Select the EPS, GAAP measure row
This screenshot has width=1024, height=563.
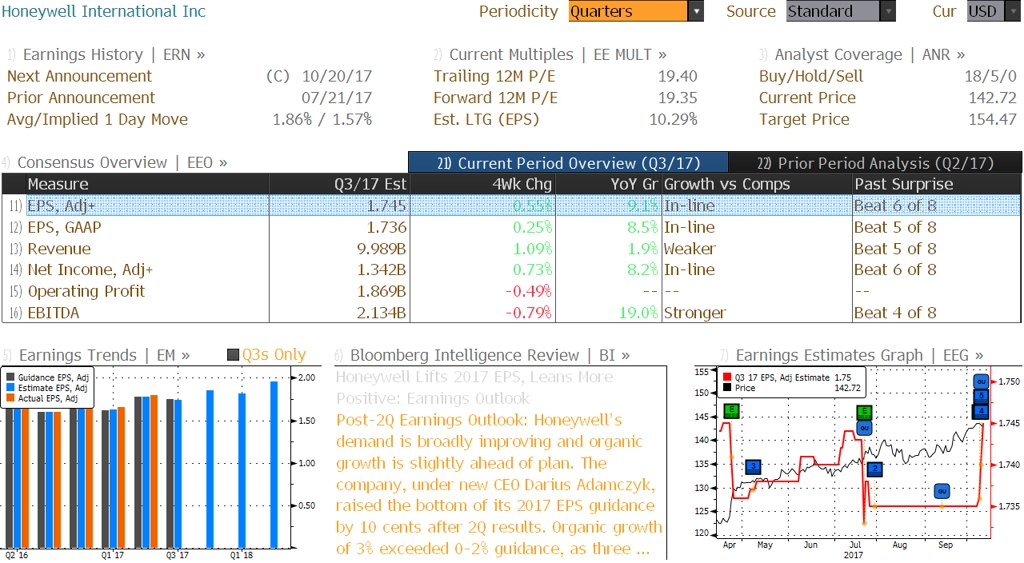pos(511,227)
